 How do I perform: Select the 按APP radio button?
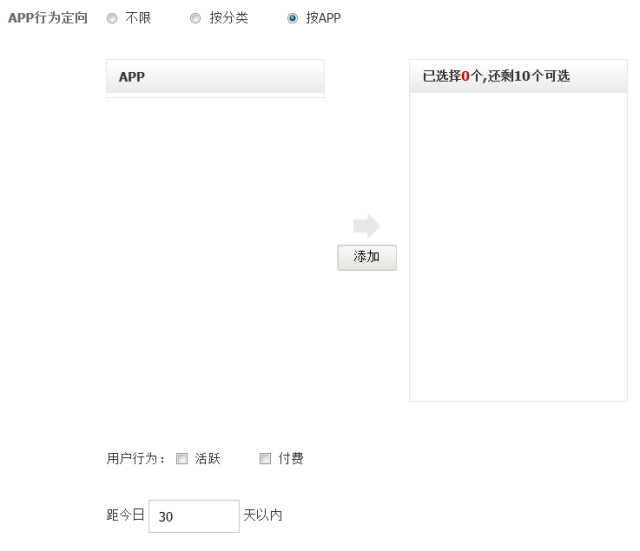coord(293,19)
